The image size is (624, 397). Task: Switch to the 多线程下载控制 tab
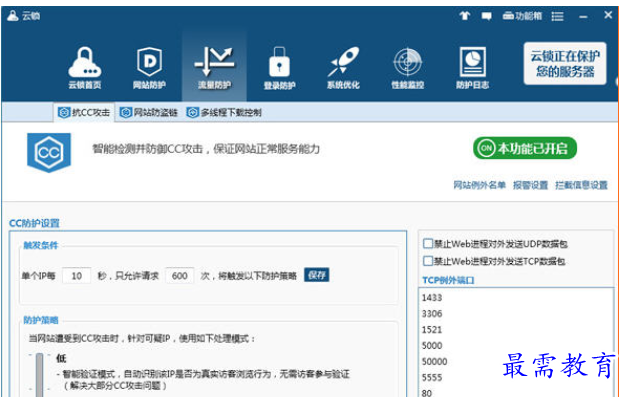point(224,113)
